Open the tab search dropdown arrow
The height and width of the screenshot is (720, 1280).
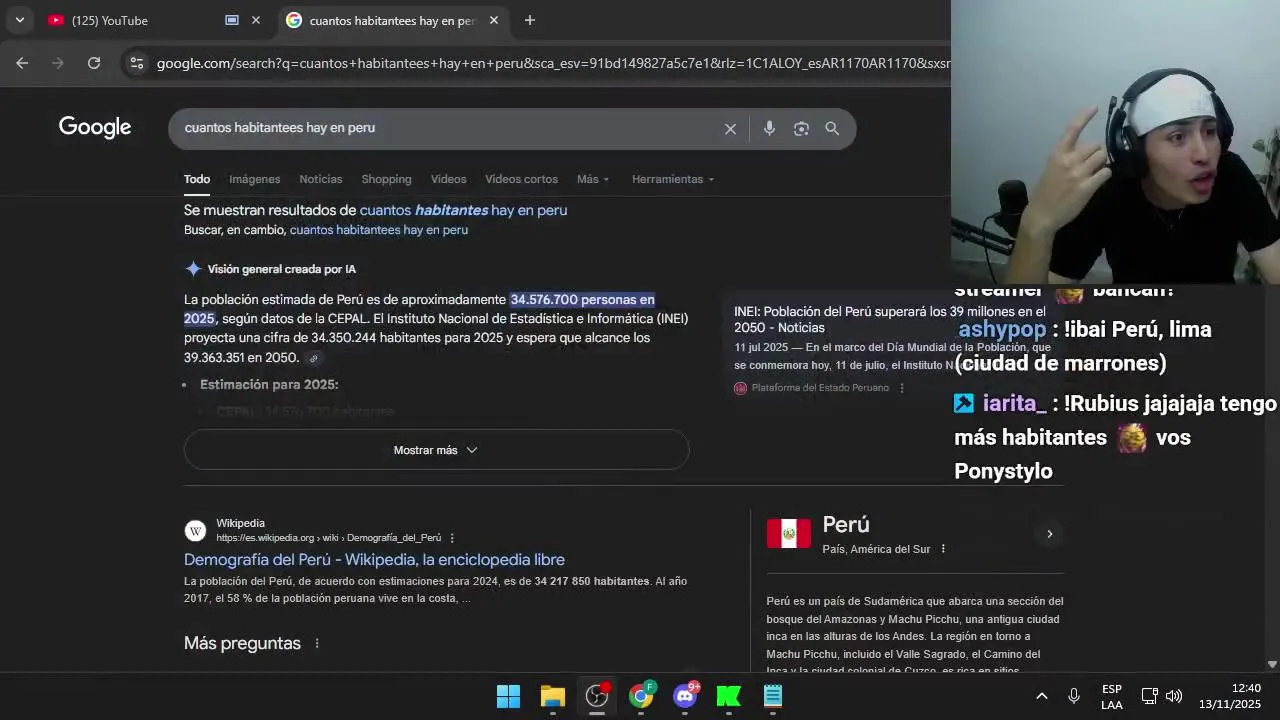click(19, 20)
